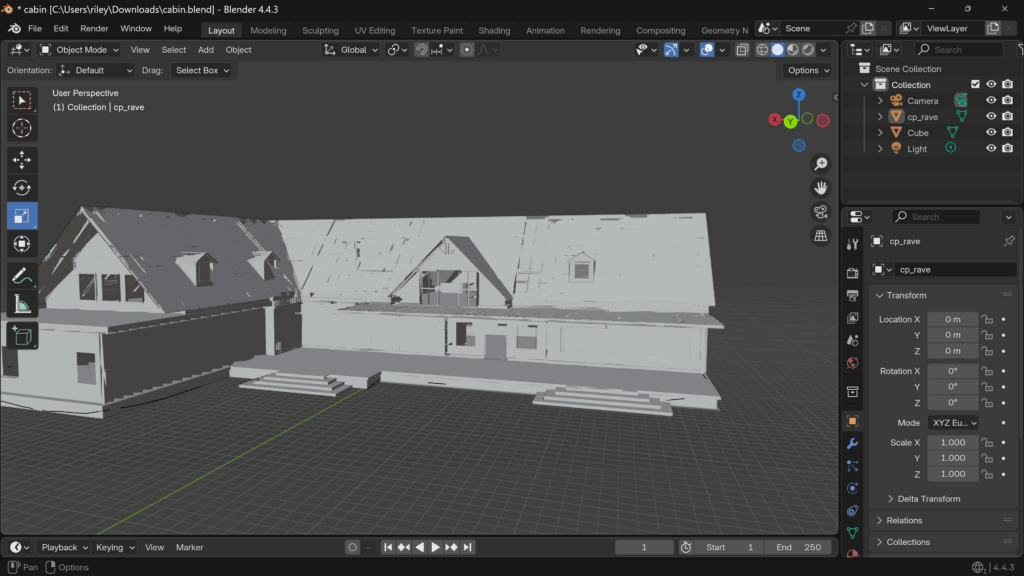Image resolution: width=1024 pixels, height=576 pixels.
Task: Expand the Delta Transform panel
Action: [923, 499]
